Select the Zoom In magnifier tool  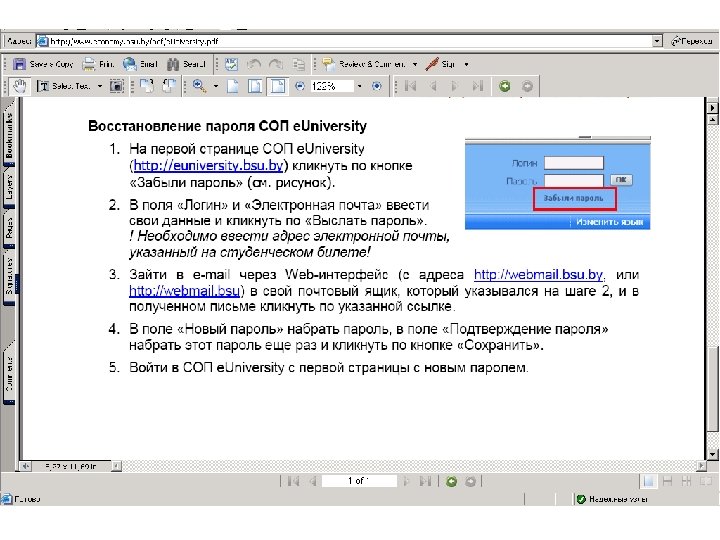pyautogui.click(x=199, y=86)
